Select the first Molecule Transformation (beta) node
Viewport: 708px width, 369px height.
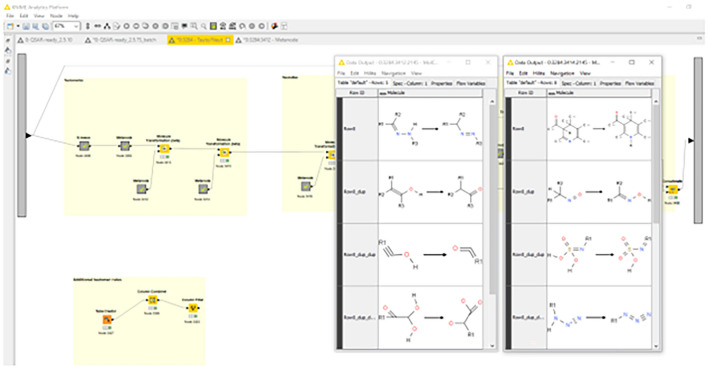click(x=164, y=149)
